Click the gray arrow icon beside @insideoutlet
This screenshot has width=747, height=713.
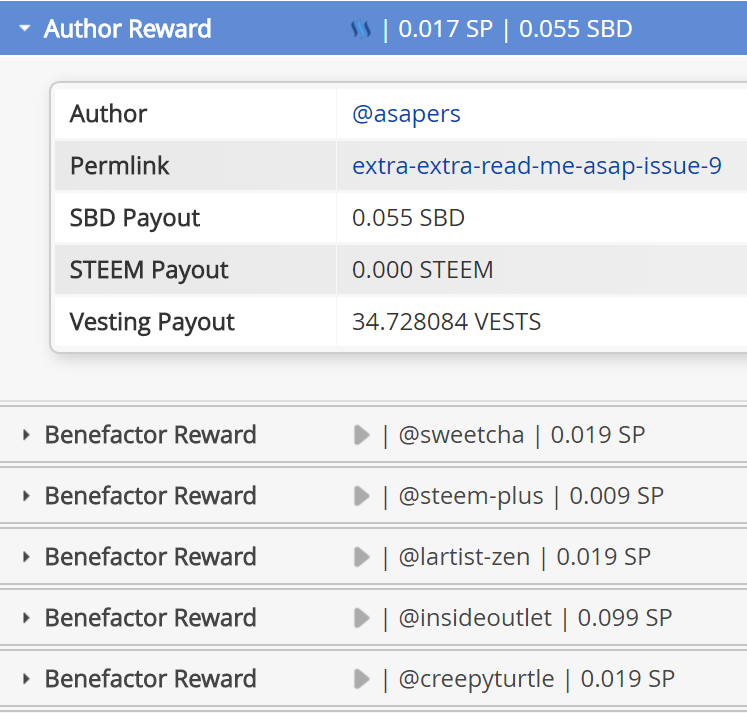point(362,618)
